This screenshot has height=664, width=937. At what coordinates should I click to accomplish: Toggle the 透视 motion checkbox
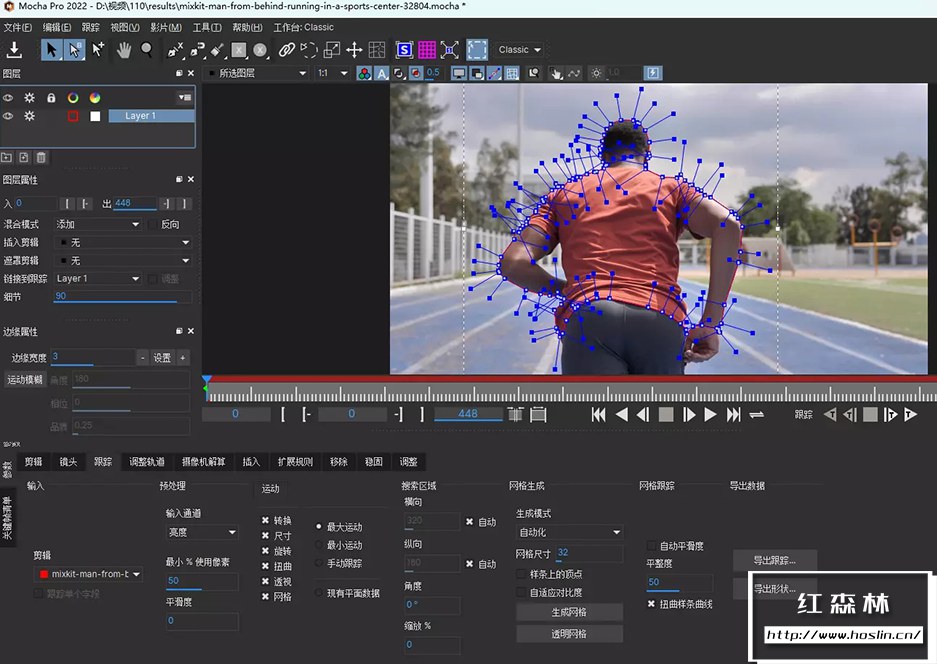tap(265, 581)
